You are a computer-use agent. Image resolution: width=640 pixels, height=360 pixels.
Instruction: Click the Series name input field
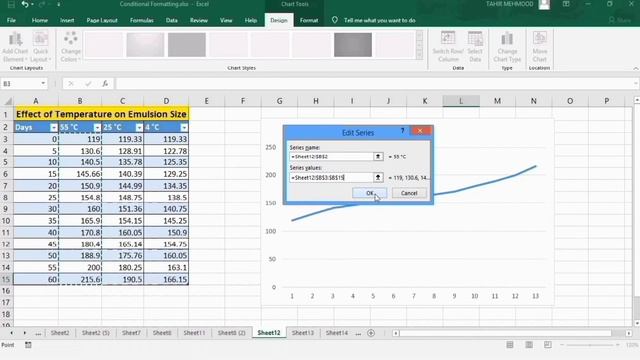pyautogui.click(x=331, y=156)
